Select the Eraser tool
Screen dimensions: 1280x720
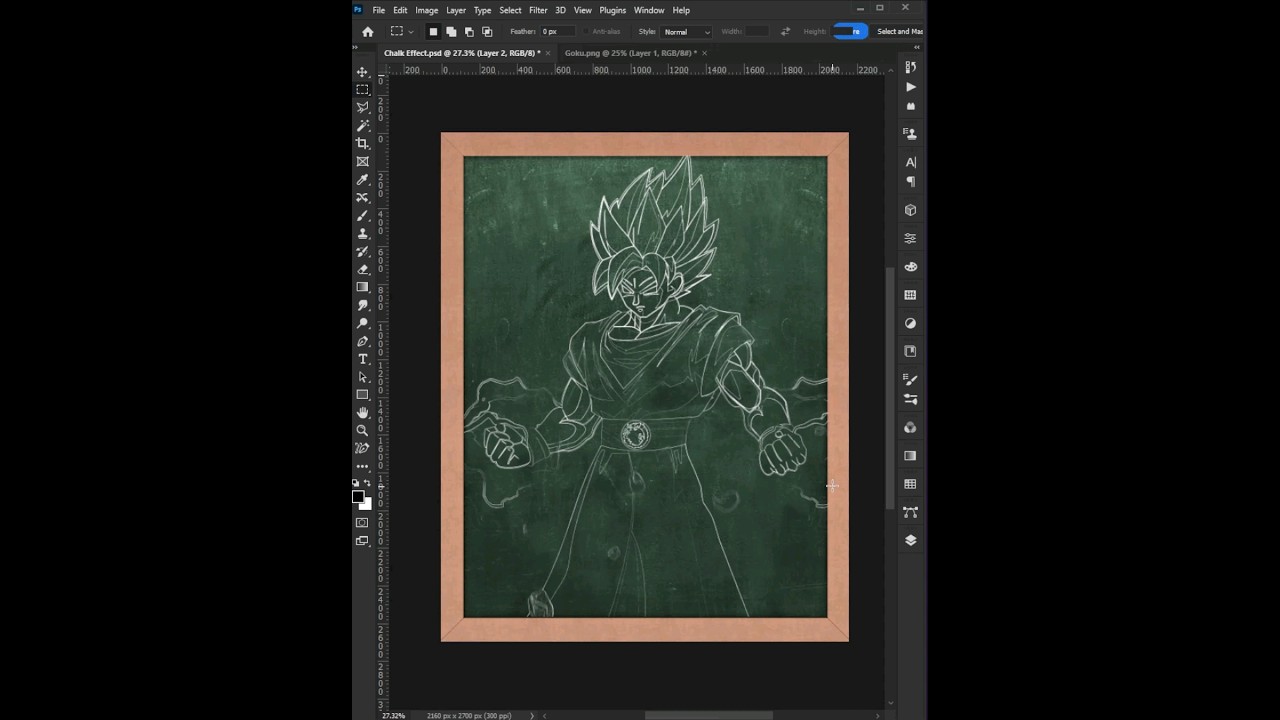tap(362, 270)
